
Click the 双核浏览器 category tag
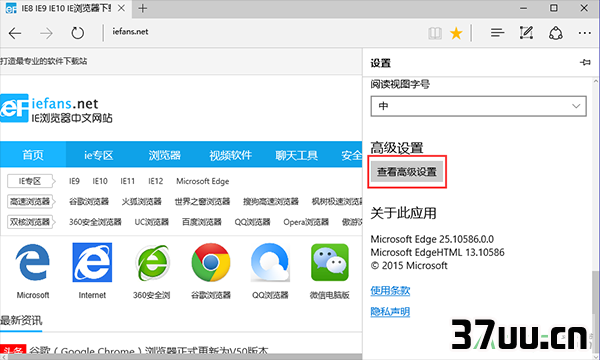click(31, 222)
